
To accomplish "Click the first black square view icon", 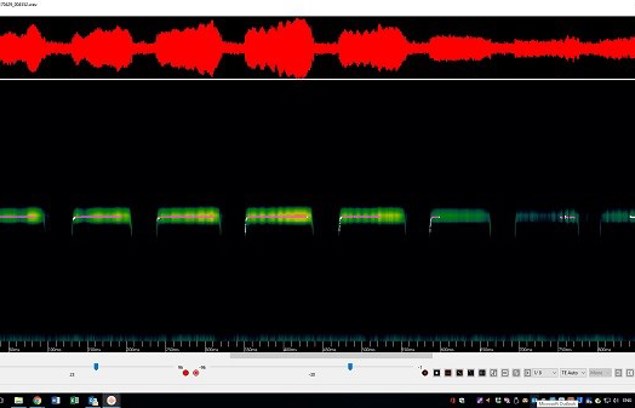I will point(436,373).
